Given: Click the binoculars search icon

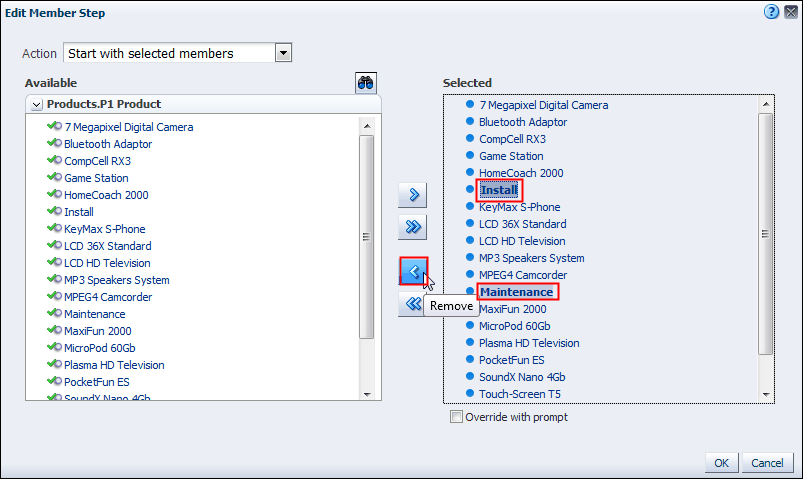Looking at the screenshot, I should [366, 83].
